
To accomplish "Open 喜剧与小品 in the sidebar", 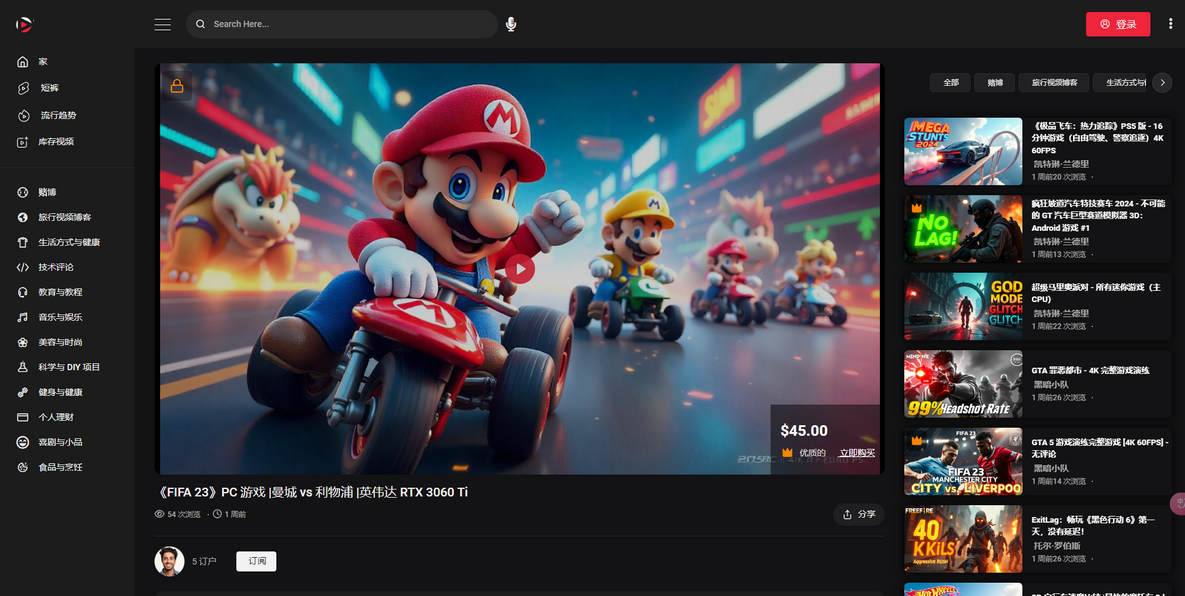I will 60,442.
